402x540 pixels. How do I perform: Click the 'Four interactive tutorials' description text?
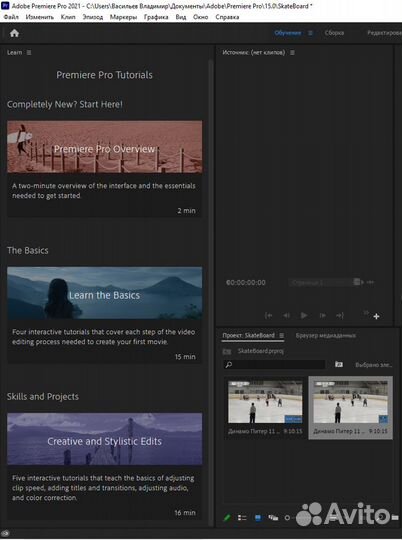tap(103, 337)
